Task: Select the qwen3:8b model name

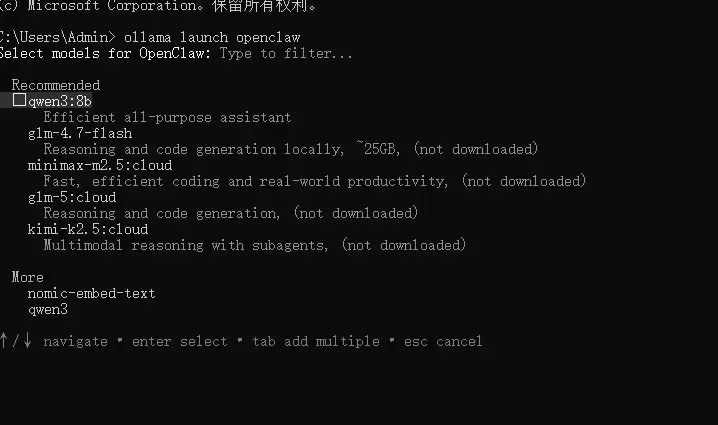Action: tap(60, 101)
